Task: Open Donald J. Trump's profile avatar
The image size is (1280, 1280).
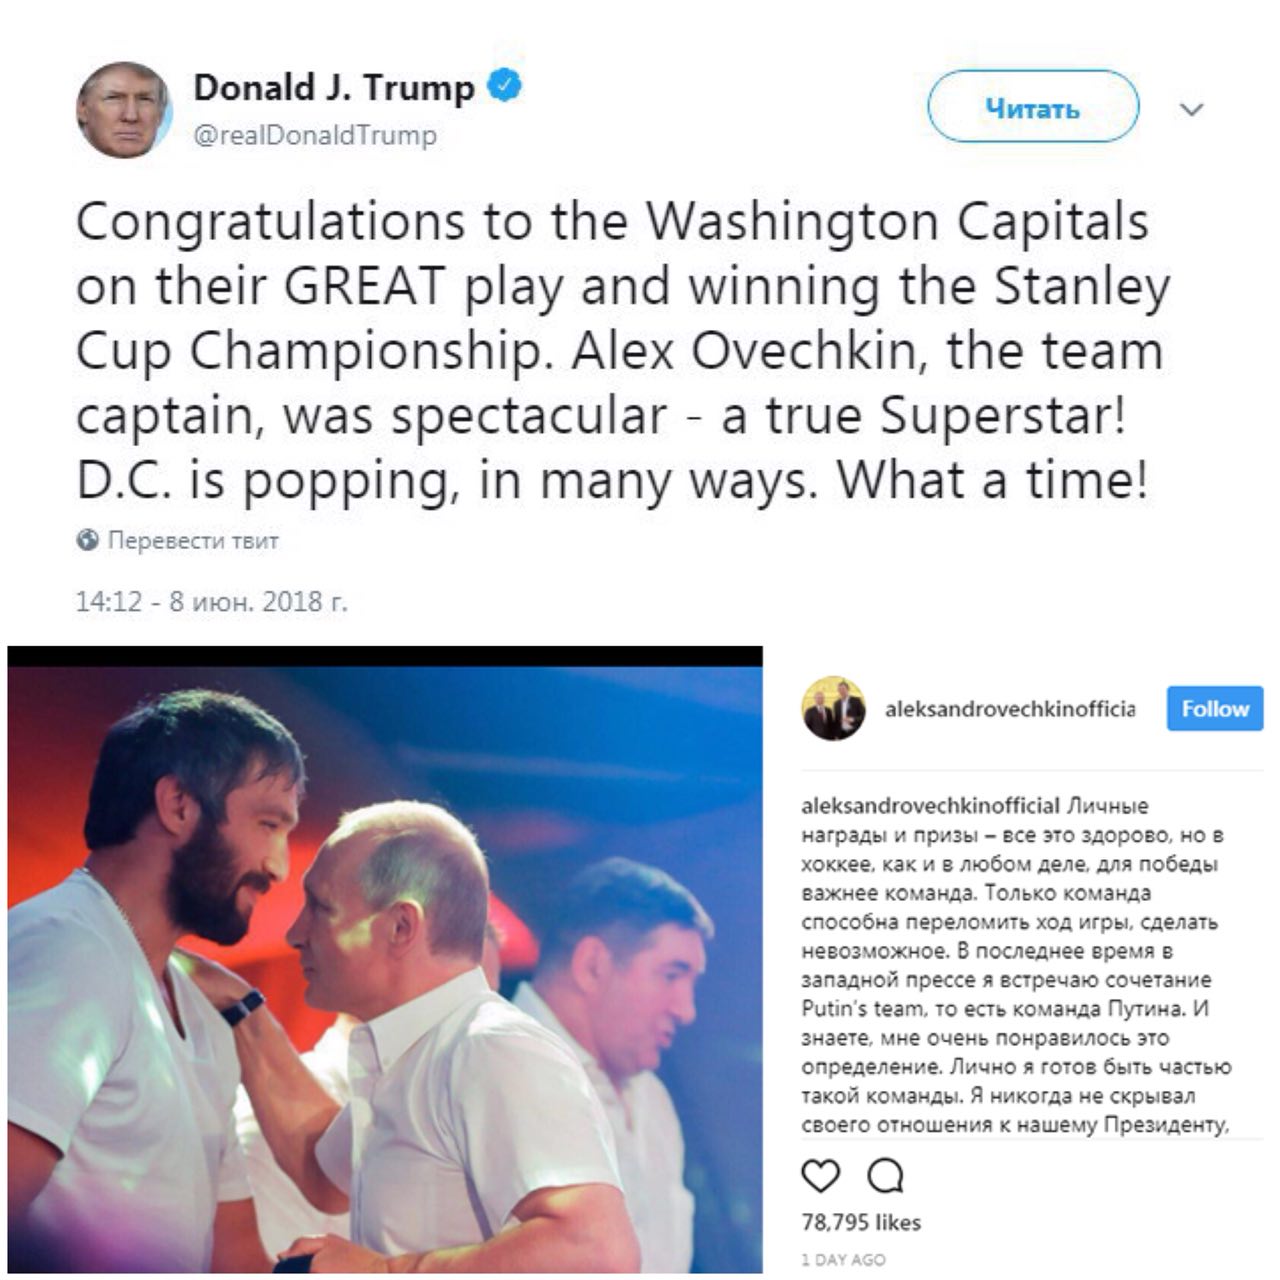Action: 124,110
